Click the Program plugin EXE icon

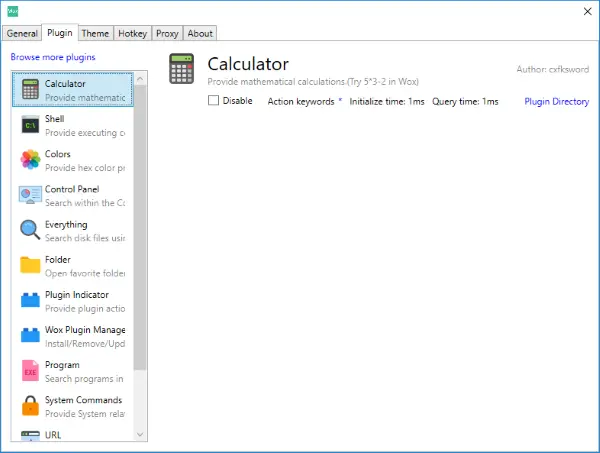[30, 370]
